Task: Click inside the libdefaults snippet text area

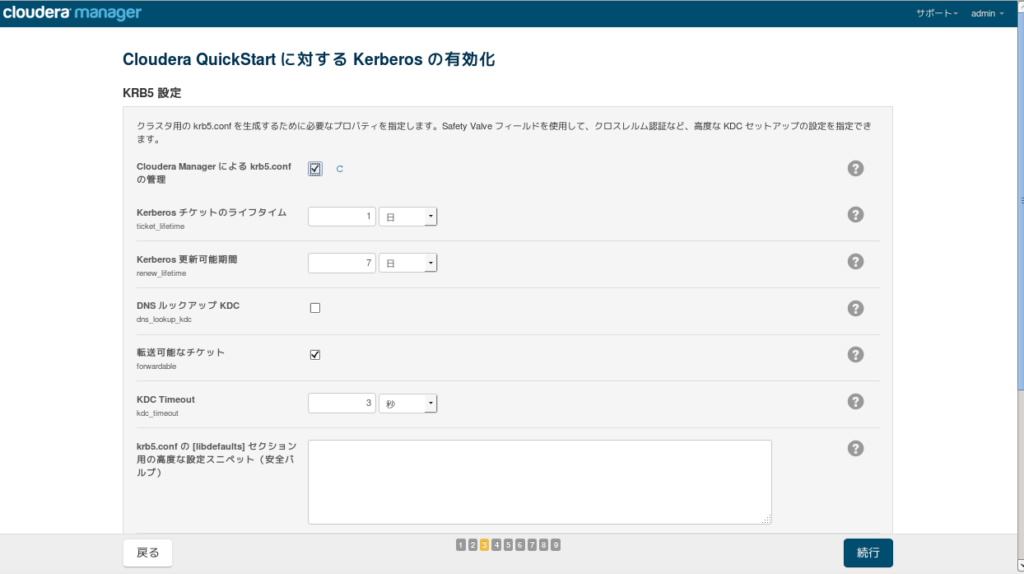Action: point(539,482)
